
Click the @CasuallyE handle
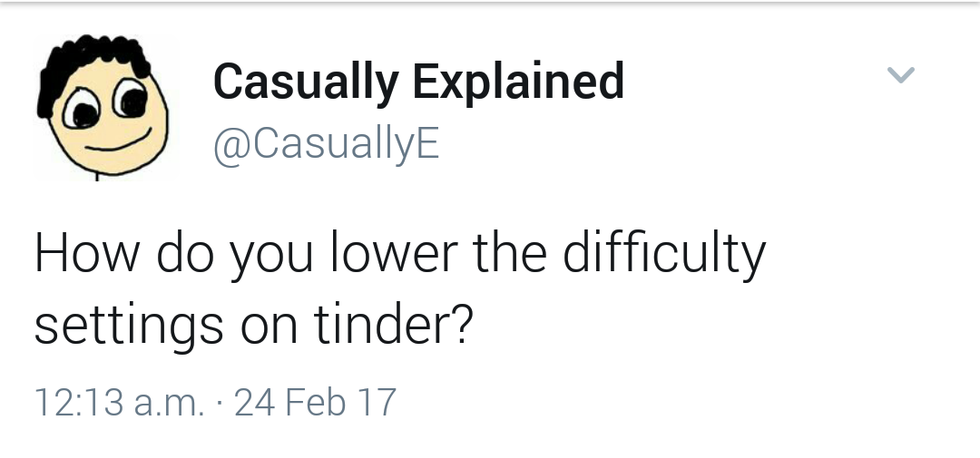tap(325, 143)
